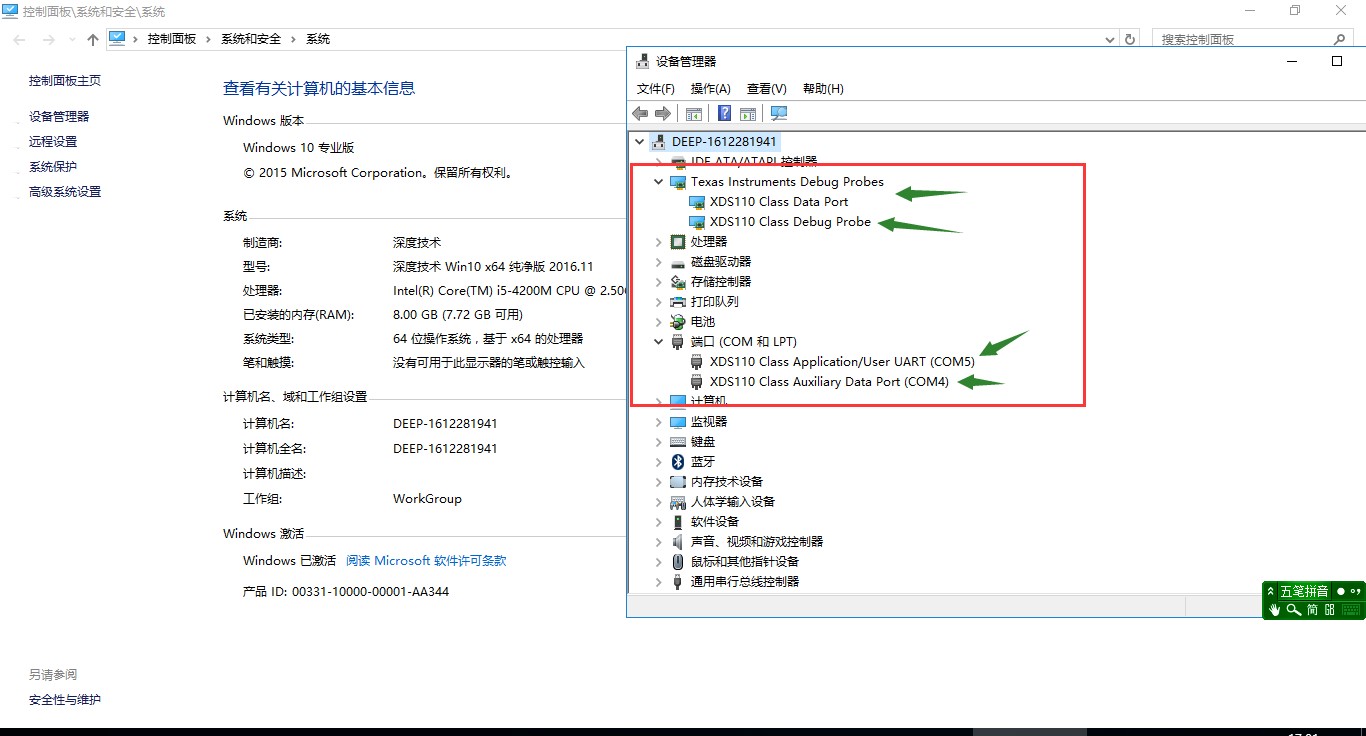
Task: Expand the 存储控制器 node
Action: coord(659,282)
